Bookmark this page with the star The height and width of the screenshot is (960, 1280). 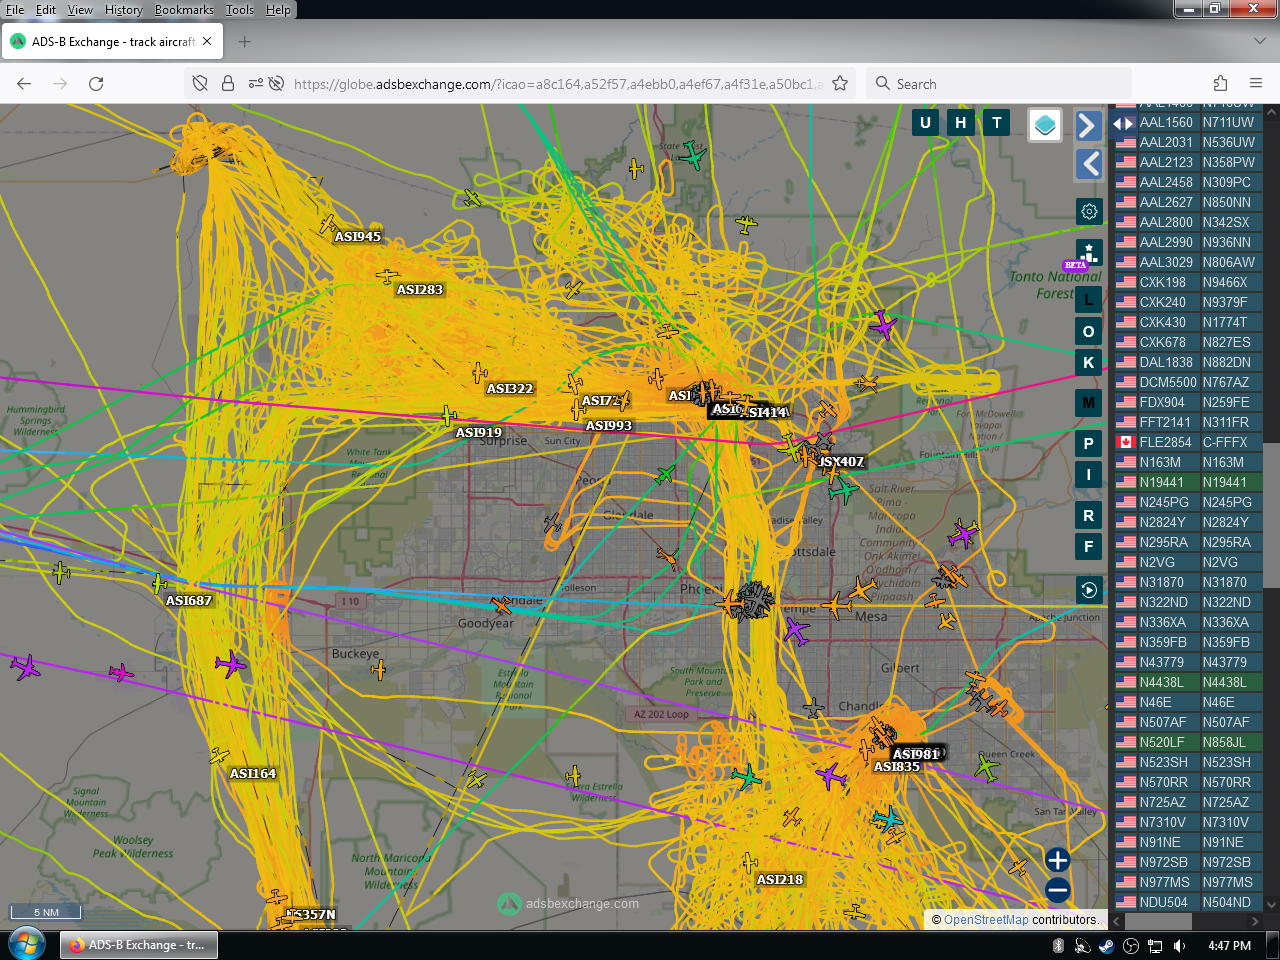click(x=840, y=84)
